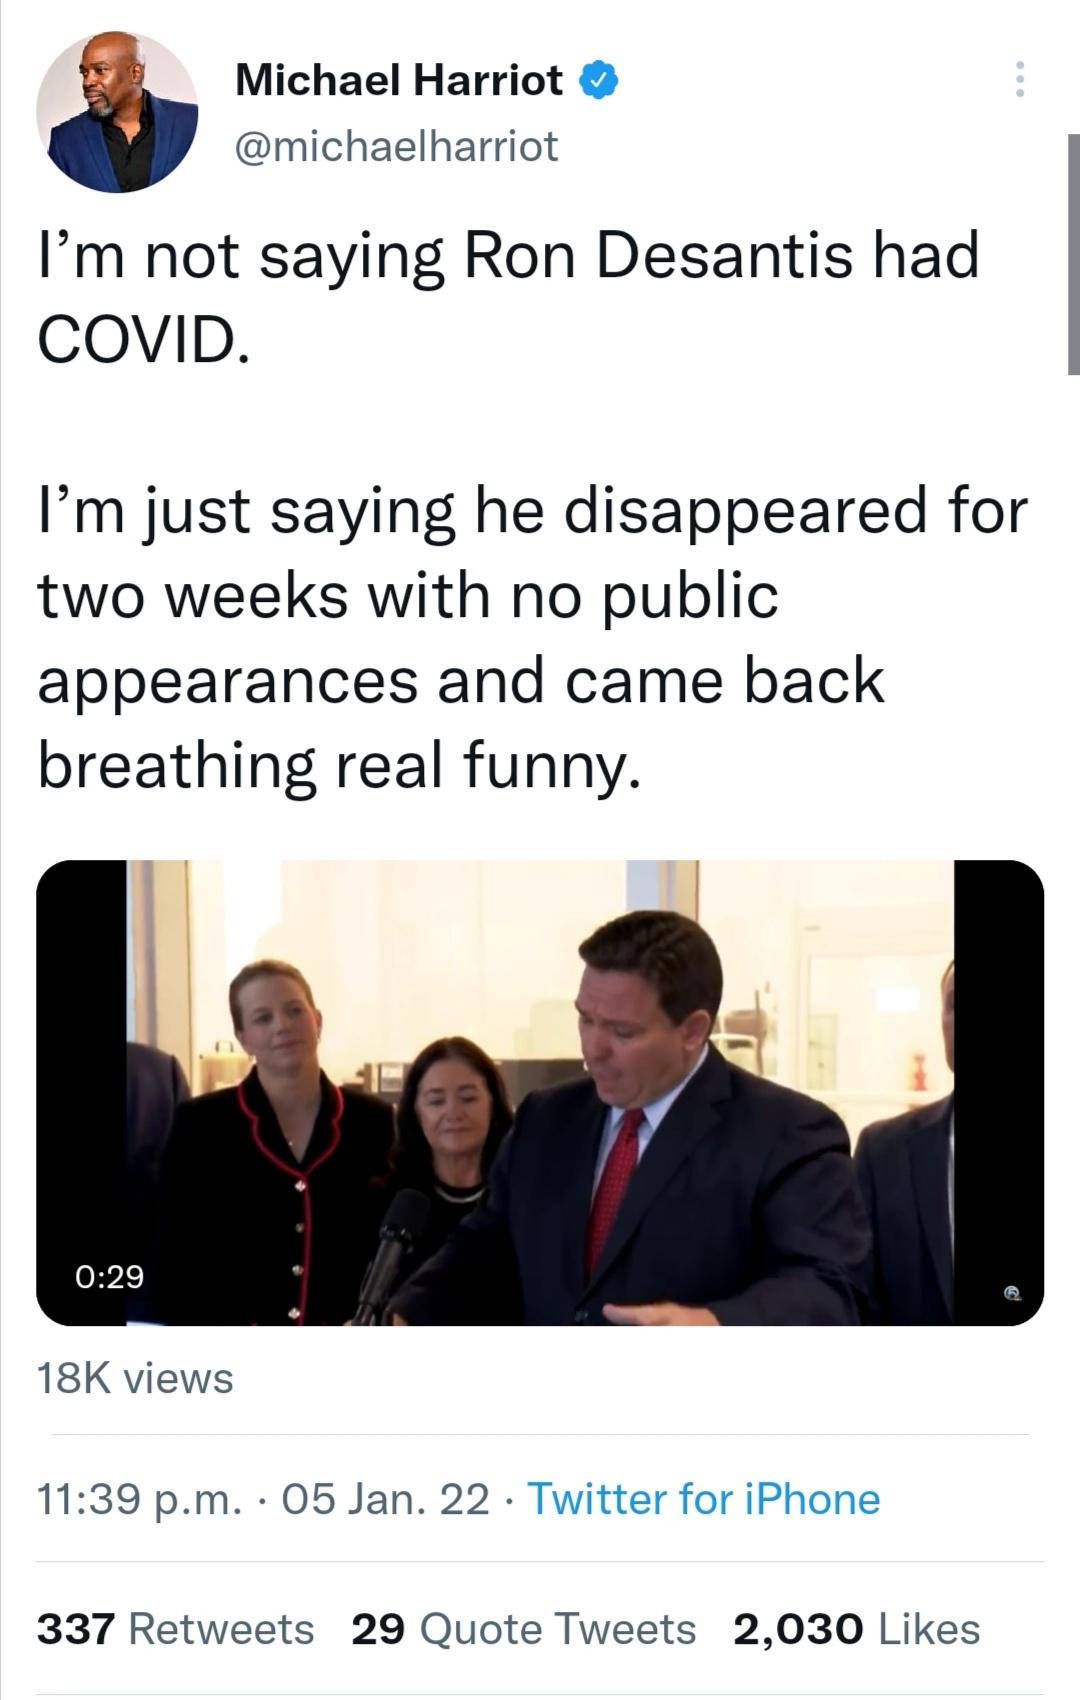
Task: Open the Michael Harriot display name
Action: point(398,80)
